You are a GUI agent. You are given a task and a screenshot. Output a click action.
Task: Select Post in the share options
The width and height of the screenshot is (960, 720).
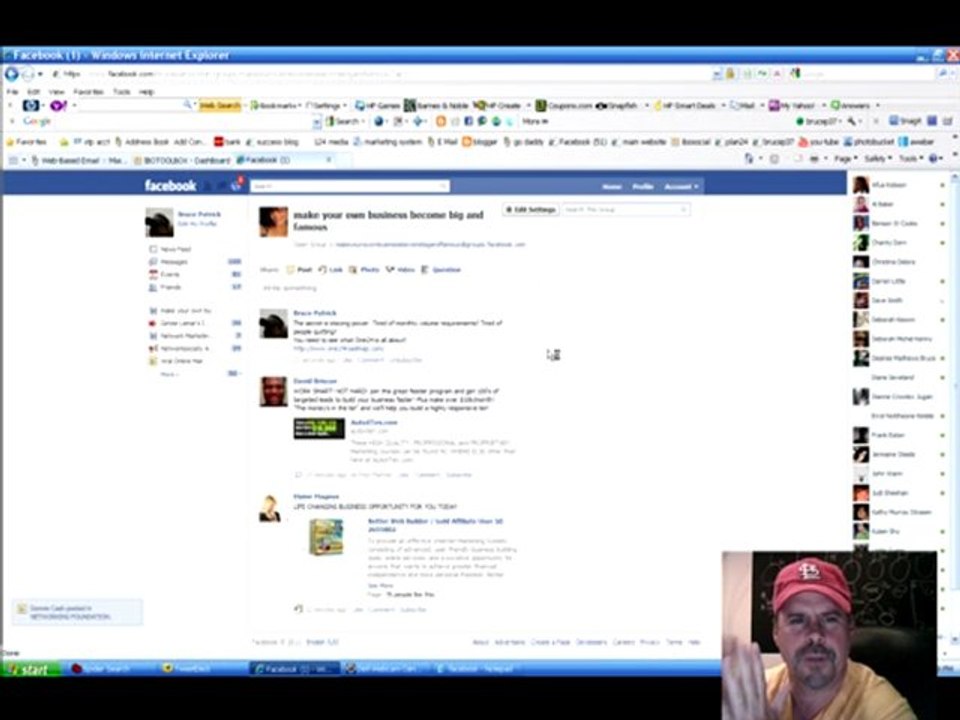point(299,269)
